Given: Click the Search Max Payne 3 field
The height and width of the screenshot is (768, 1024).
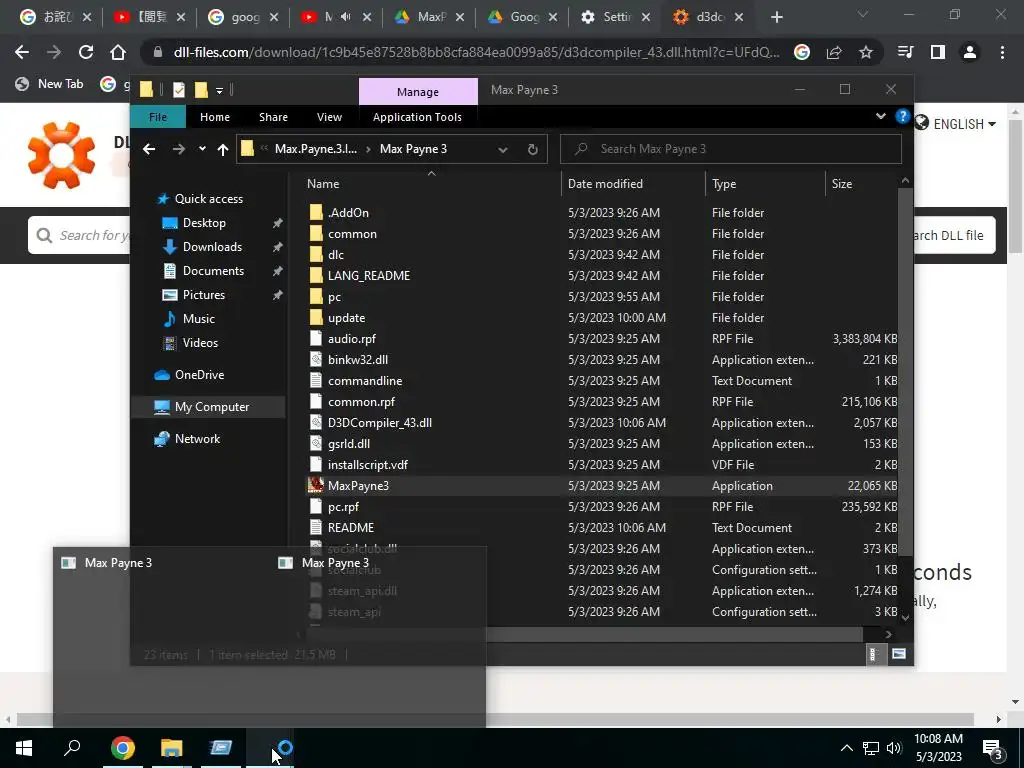Looking at the screenshot, I should [731, 149].
